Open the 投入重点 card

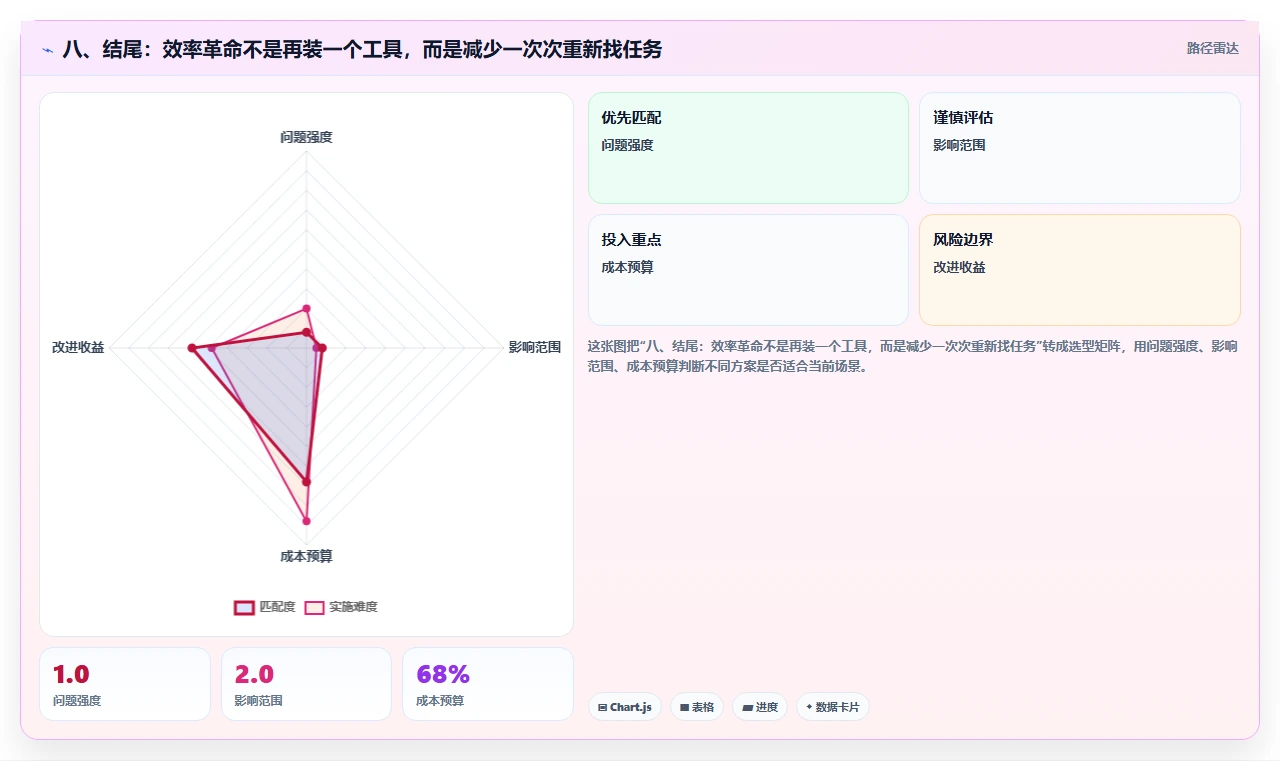point(748,270)
